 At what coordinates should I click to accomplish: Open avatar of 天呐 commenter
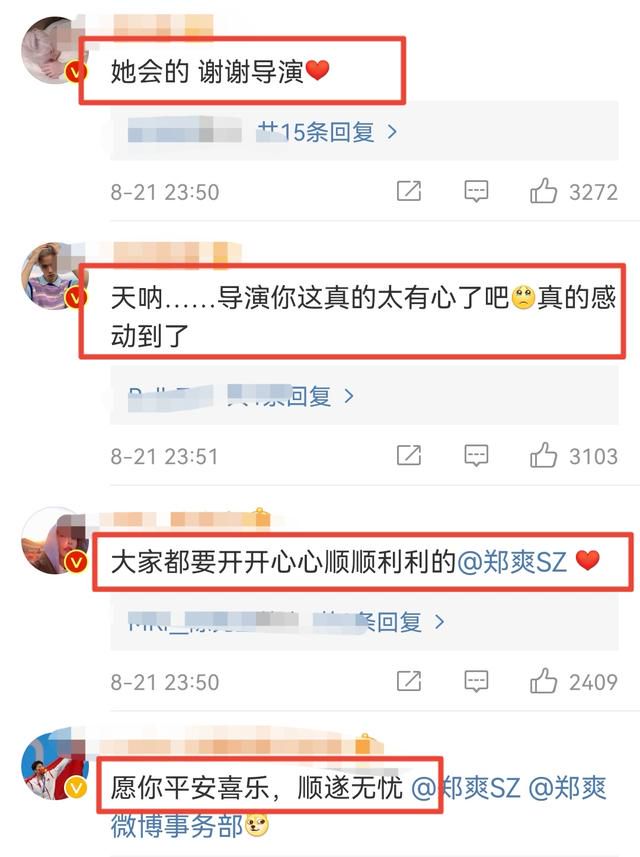click(x=54, y=276)
